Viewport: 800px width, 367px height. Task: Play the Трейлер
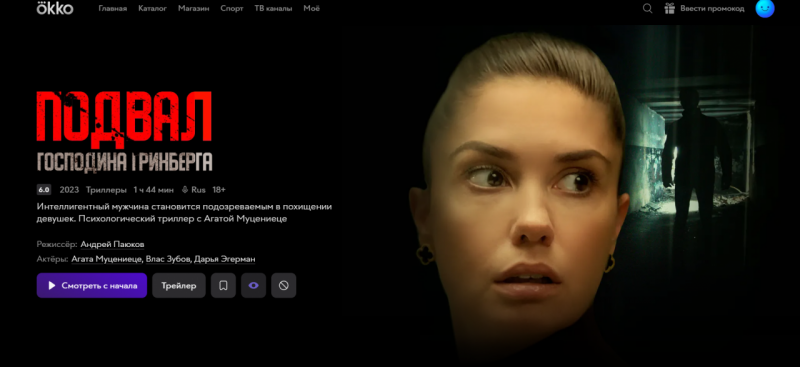[x=179, y=285]
